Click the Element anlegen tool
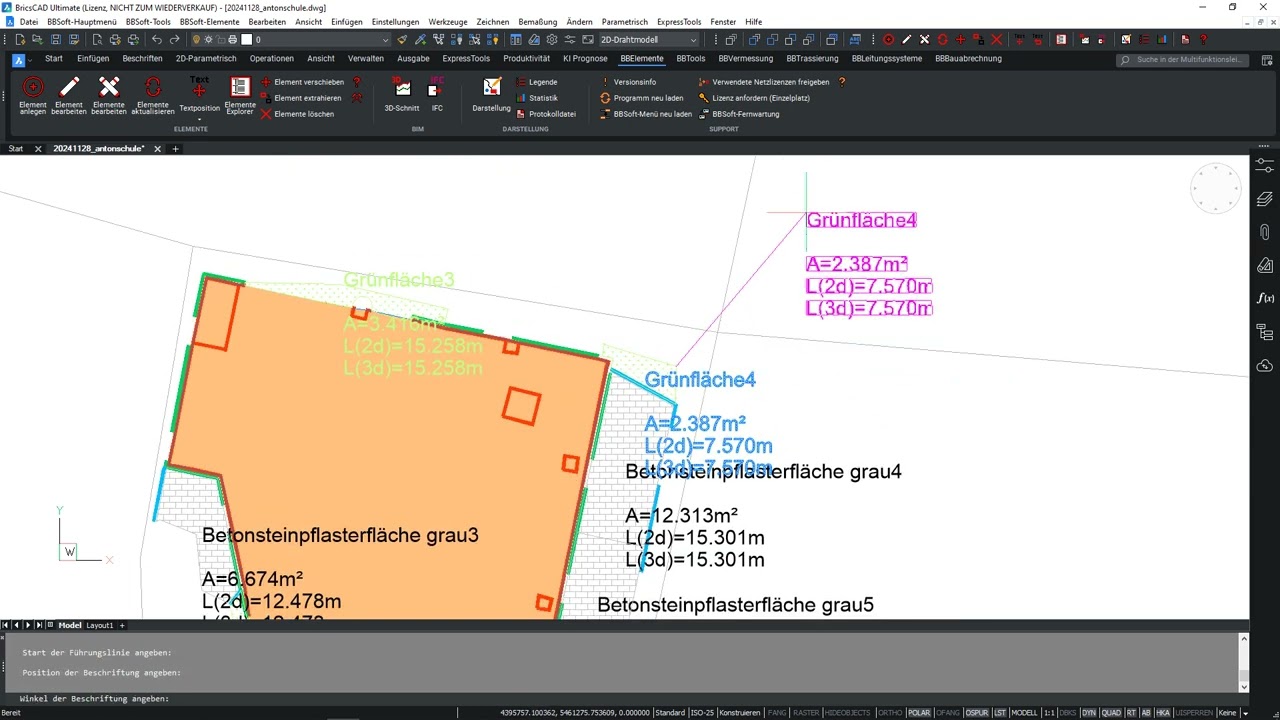The height and width of the screenshot is (720, 1280). [x=33, y=95]
